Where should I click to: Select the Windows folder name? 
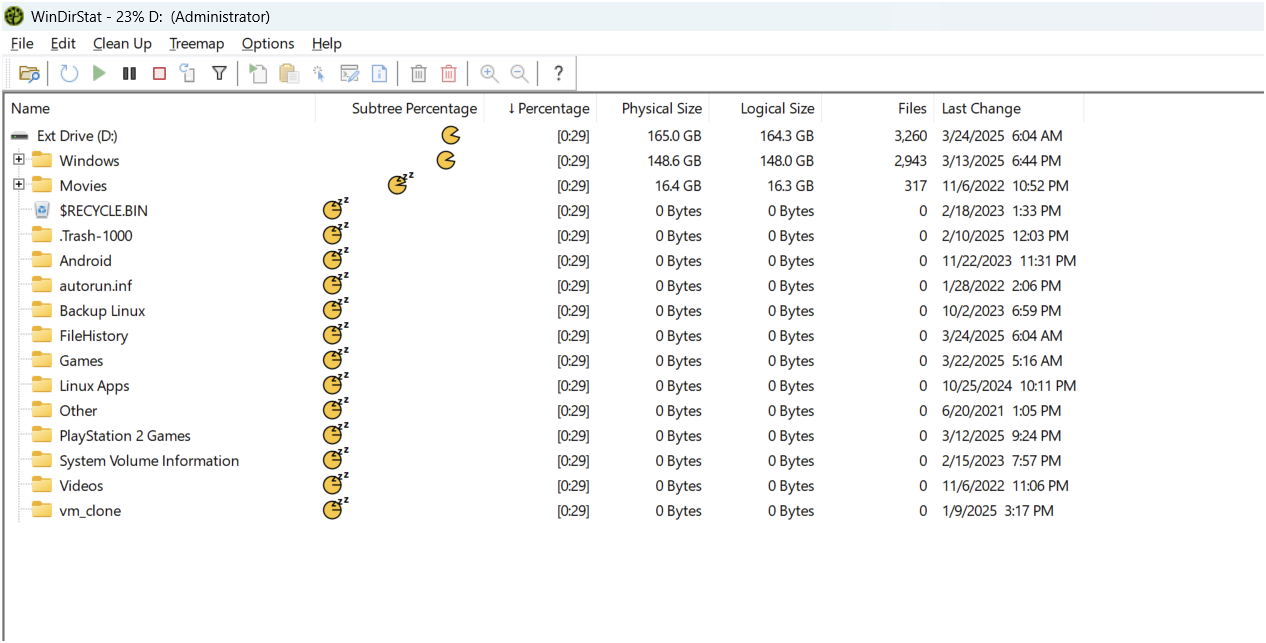coord(89,161)
